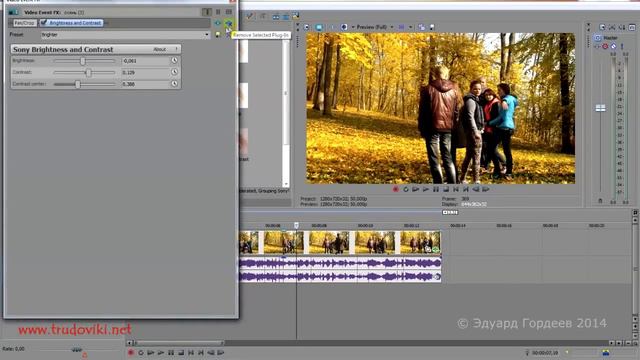The height and width of the screenshot is (360, 640).
Task: Click purple audio waveform event on timeline
Action: [340, 270]
